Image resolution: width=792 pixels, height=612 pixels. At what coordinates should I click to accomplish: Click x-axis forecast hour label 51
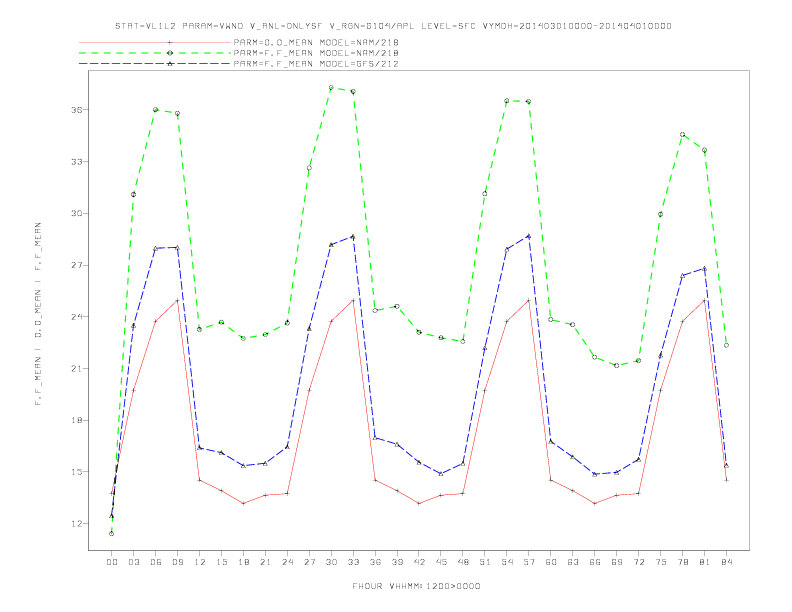(x=485, y=562)
